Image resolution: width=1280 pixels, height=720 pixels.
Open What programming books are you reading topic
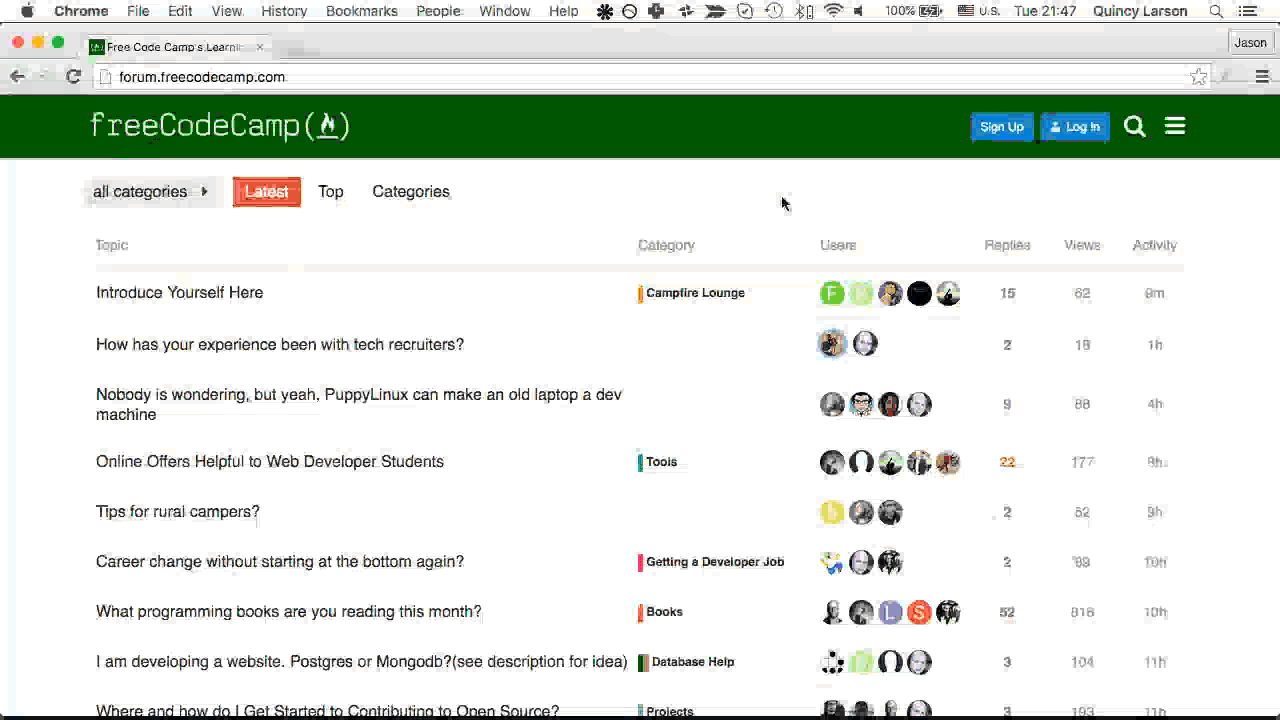click(x=289, y=611)
